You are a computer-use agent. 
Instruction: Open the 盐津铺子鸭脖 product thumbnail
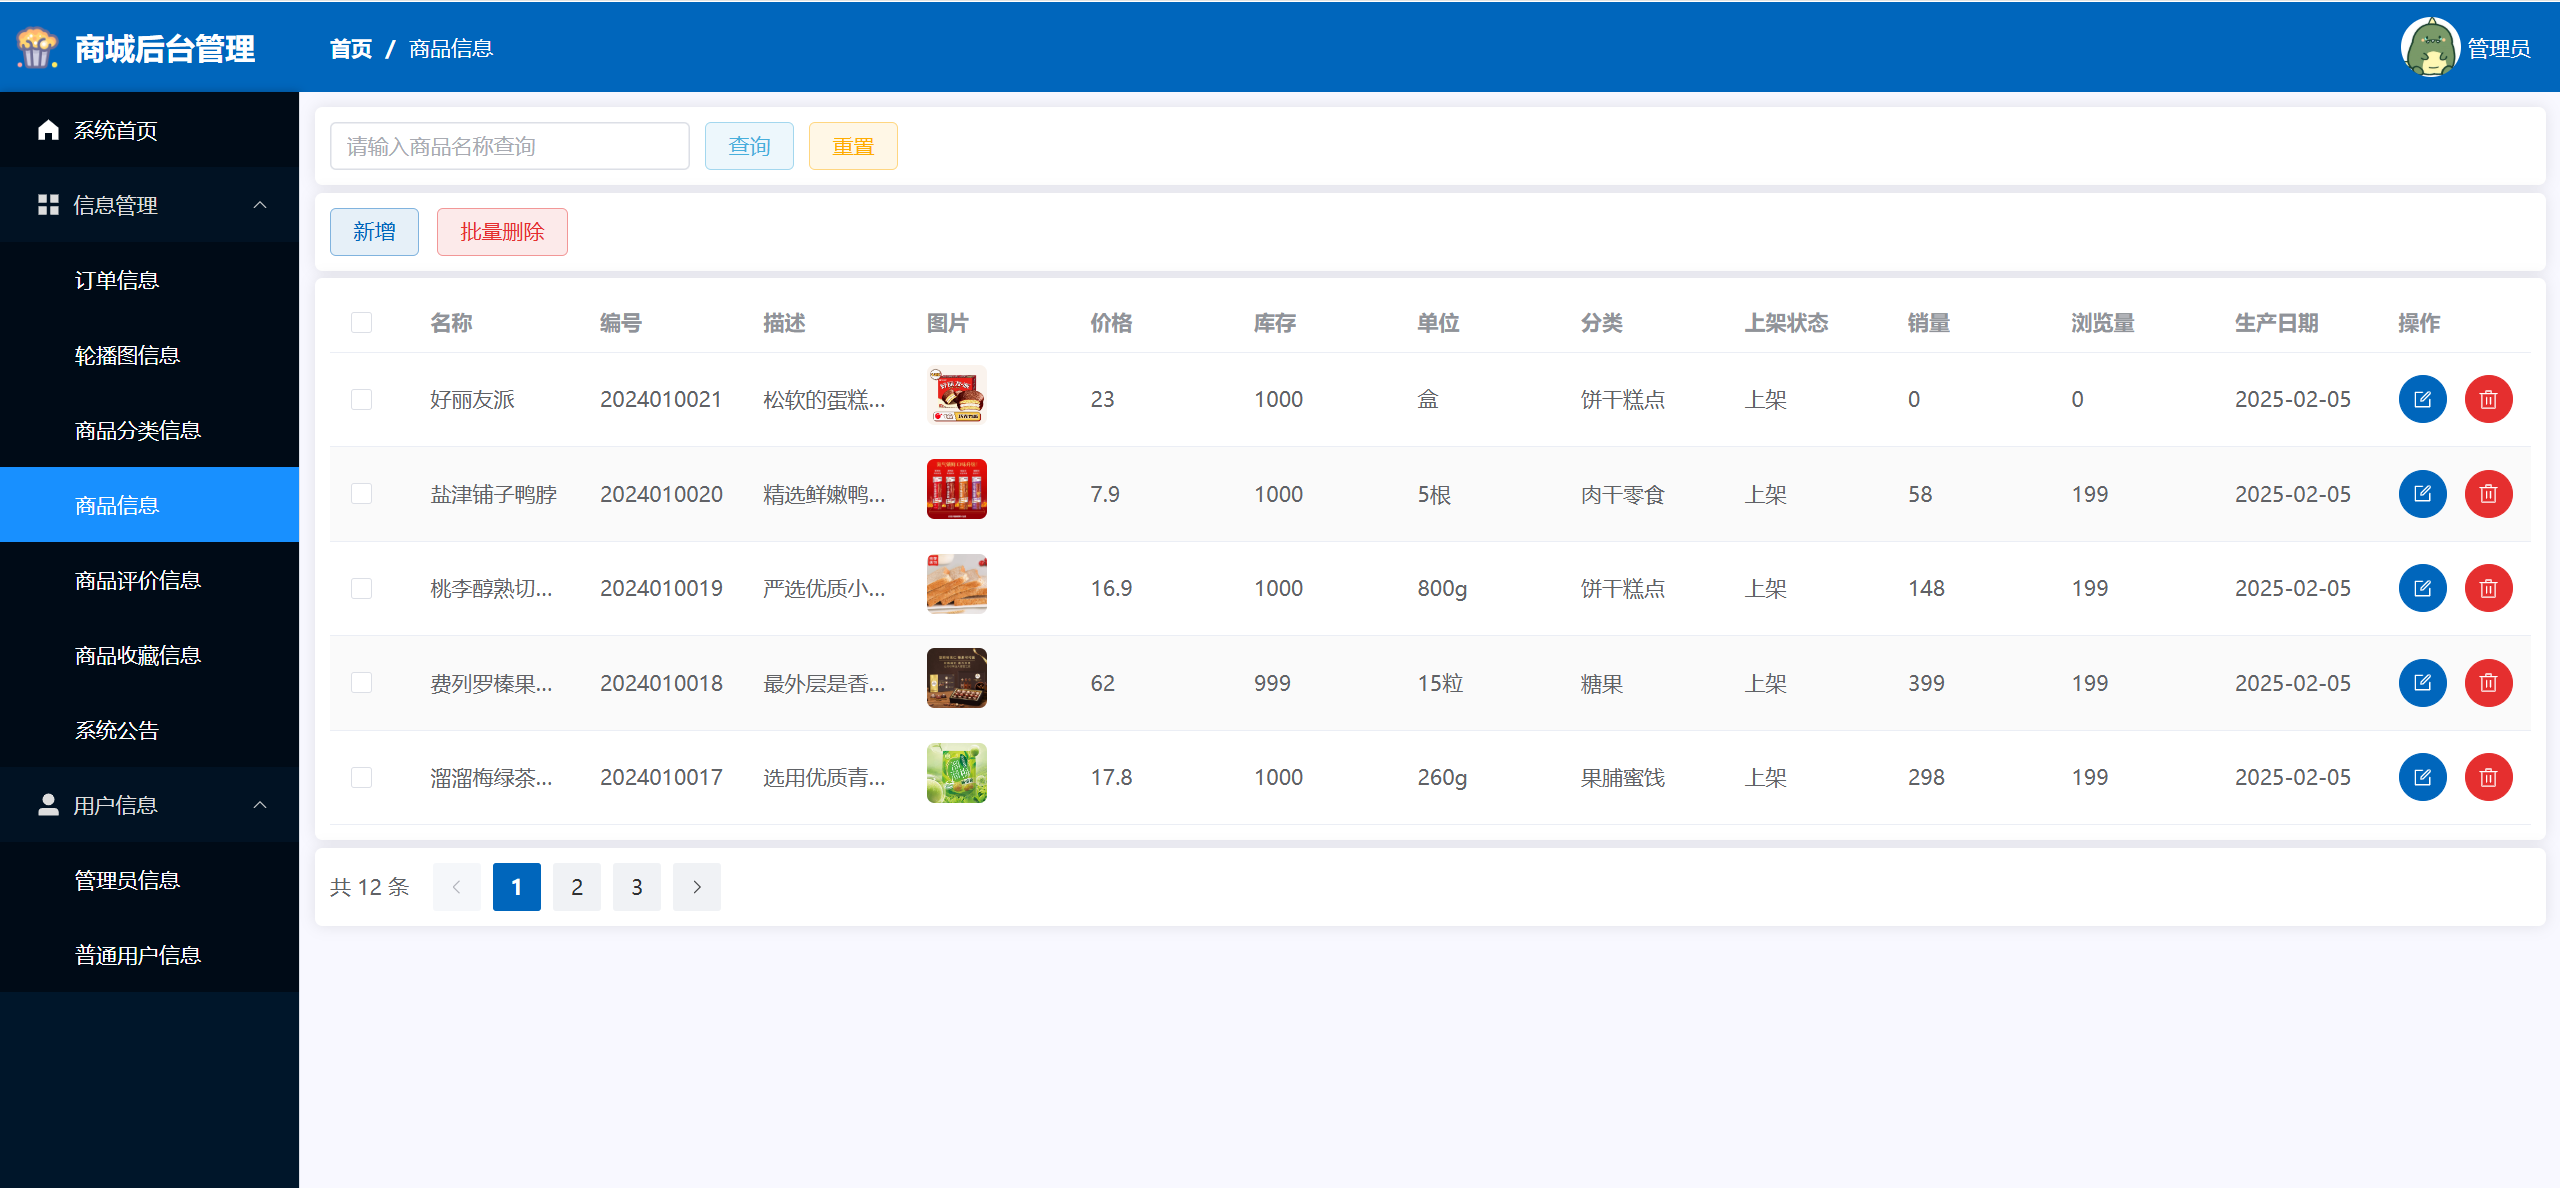[956, 489]
